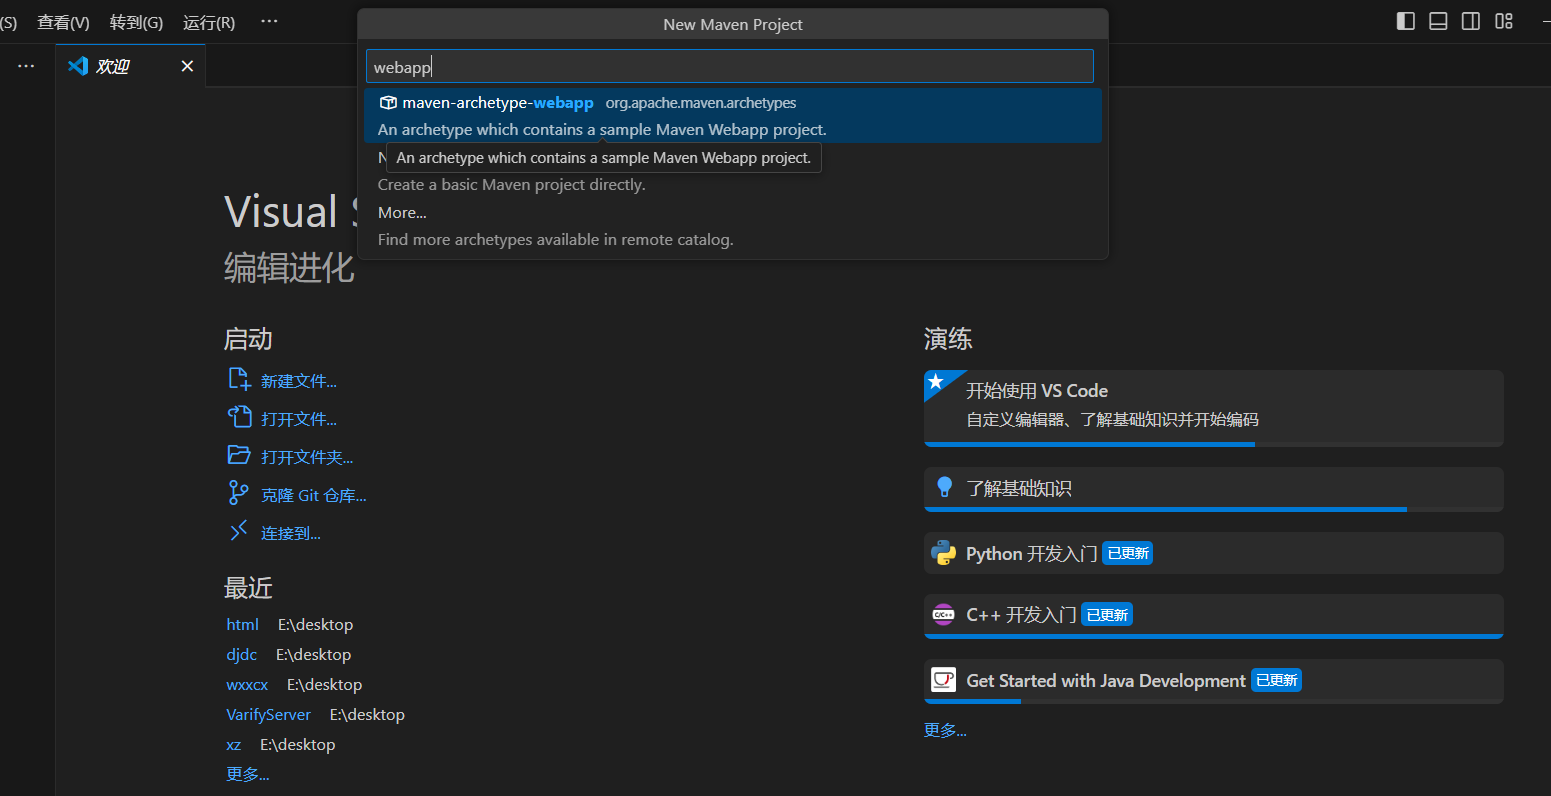
Task: Click 克隆 Git 仓库... link
Action: point(314,495)
